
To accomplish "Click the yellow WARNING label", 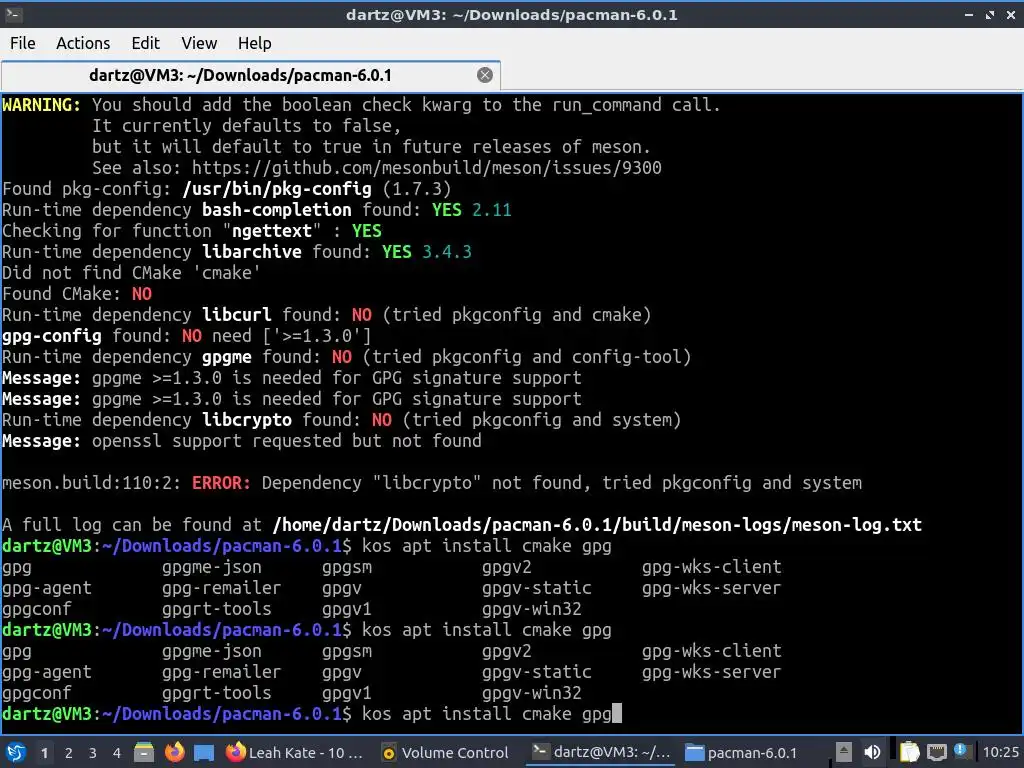I will (41, 104).
